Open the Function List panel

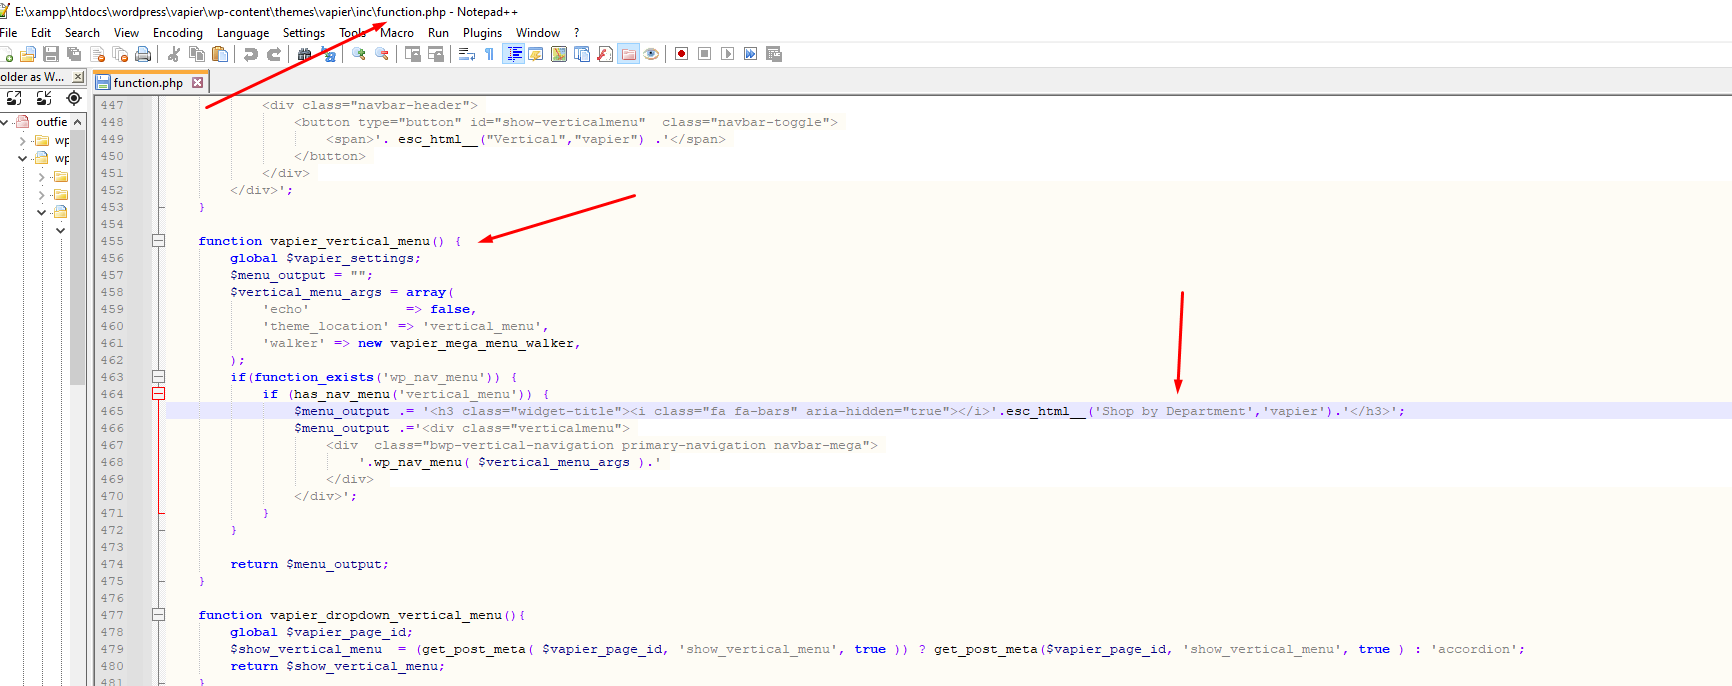point(605,54)
